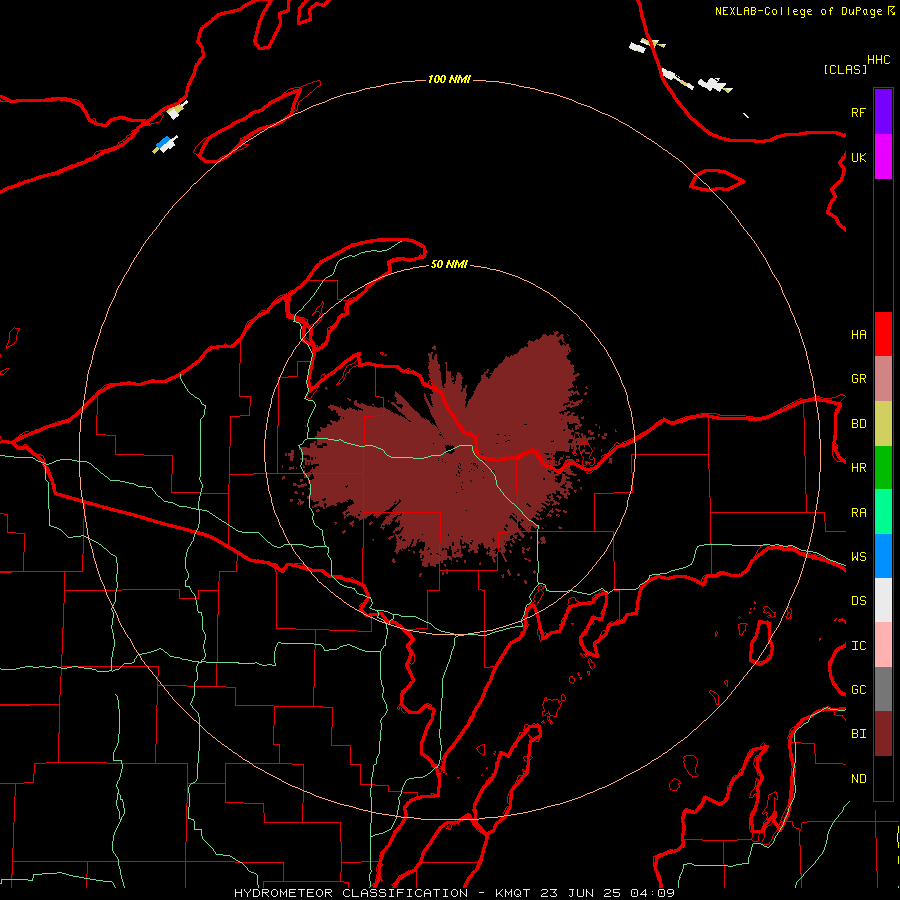
Task: Click the [CLAS] legend label
Action: 845,69
